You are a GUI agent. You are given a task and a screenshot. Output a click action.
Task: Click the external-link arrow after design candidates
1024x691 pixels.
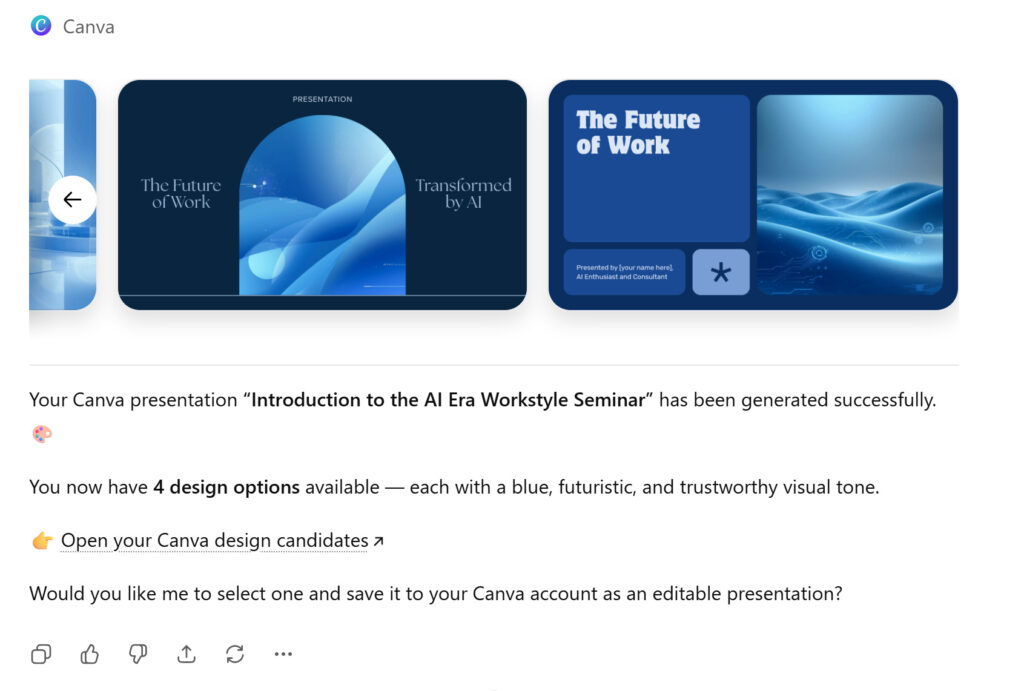pyautogui.click(x=378, y=541)
